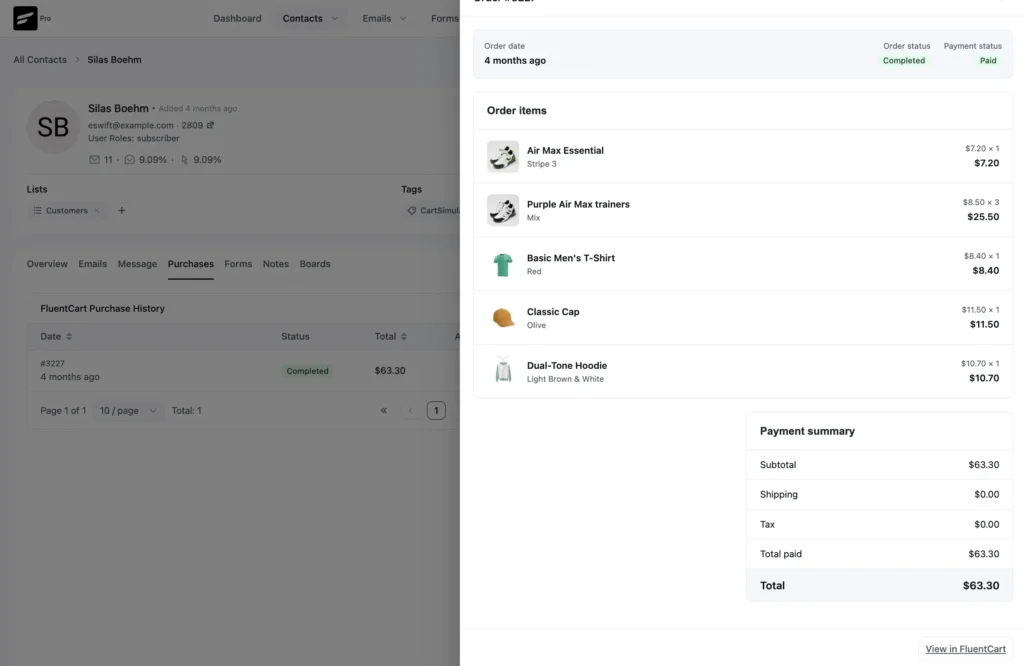
Task: Click the $25.50 line total
Action: click(983, 217)
